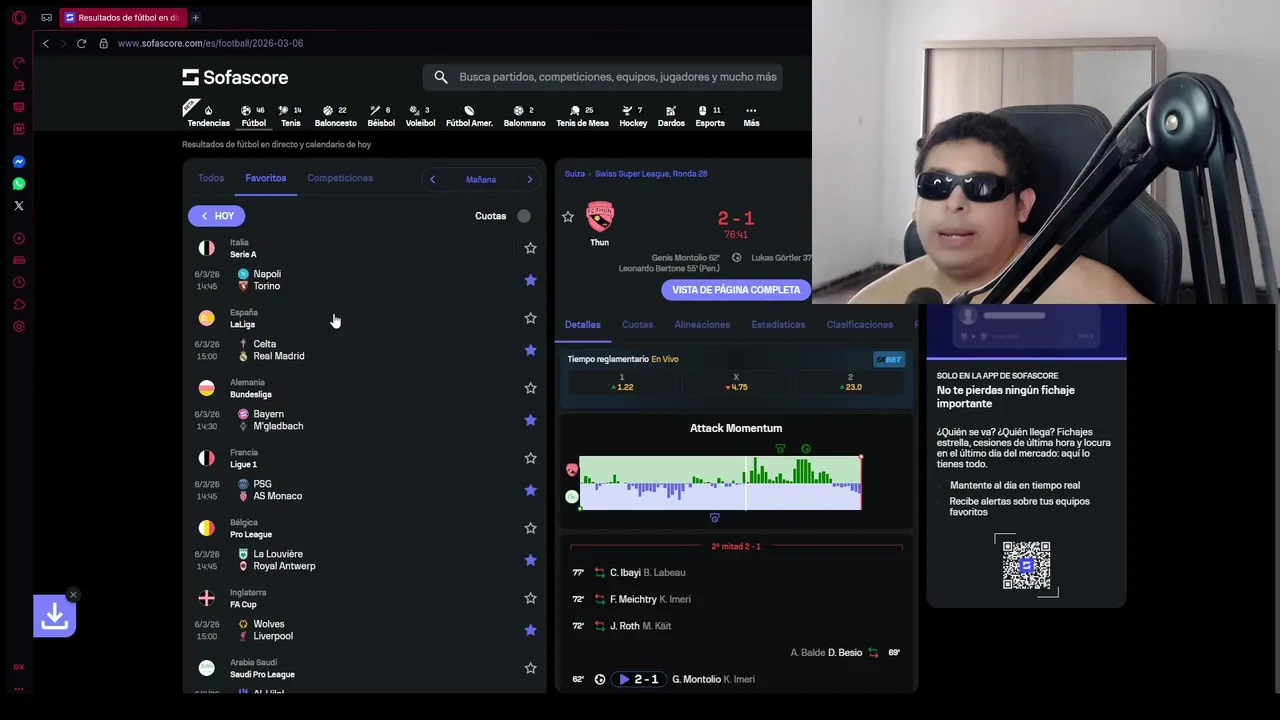Image resolution: width=1280 pixels, height=720 pixels.
Task: Switch to the Todos tab
Action: [x=211, y=178]
